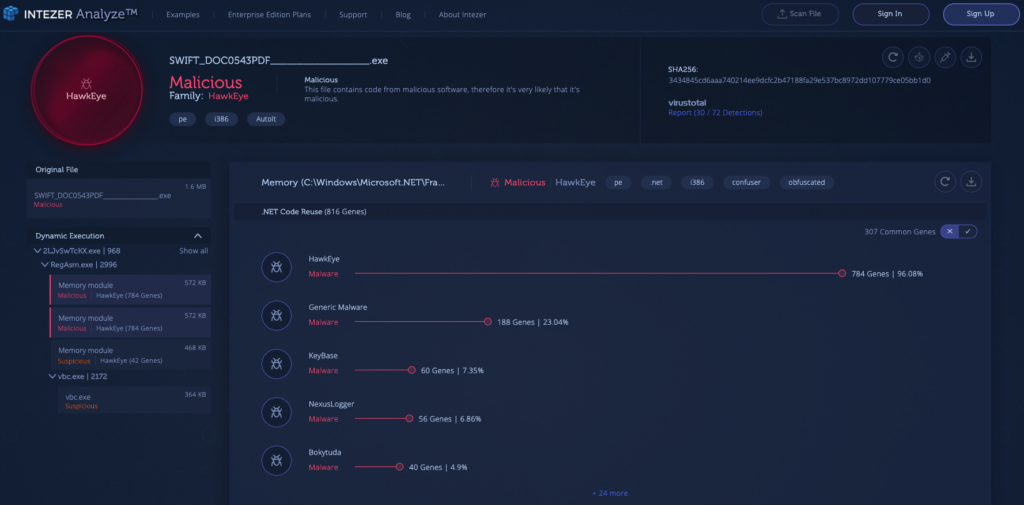Click the confuser tag chip
The width and height of the screenshot is (1024, 505).
coord(746,182)
